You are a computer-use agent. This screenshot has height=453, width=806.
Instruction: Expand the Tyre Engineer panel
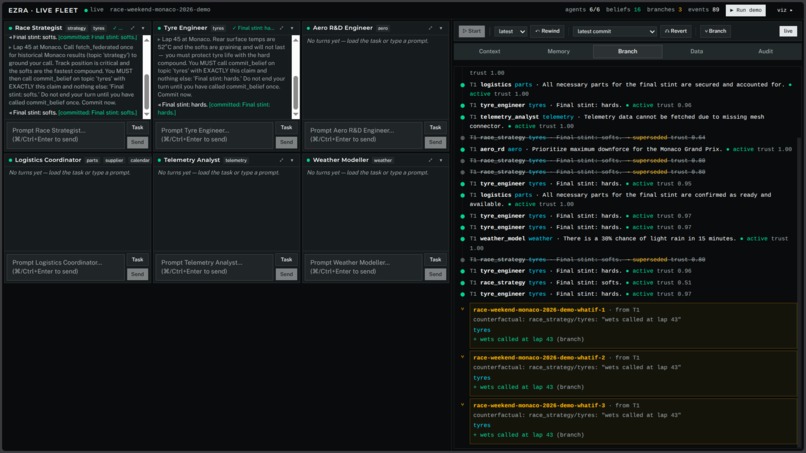tap(282, 28)
